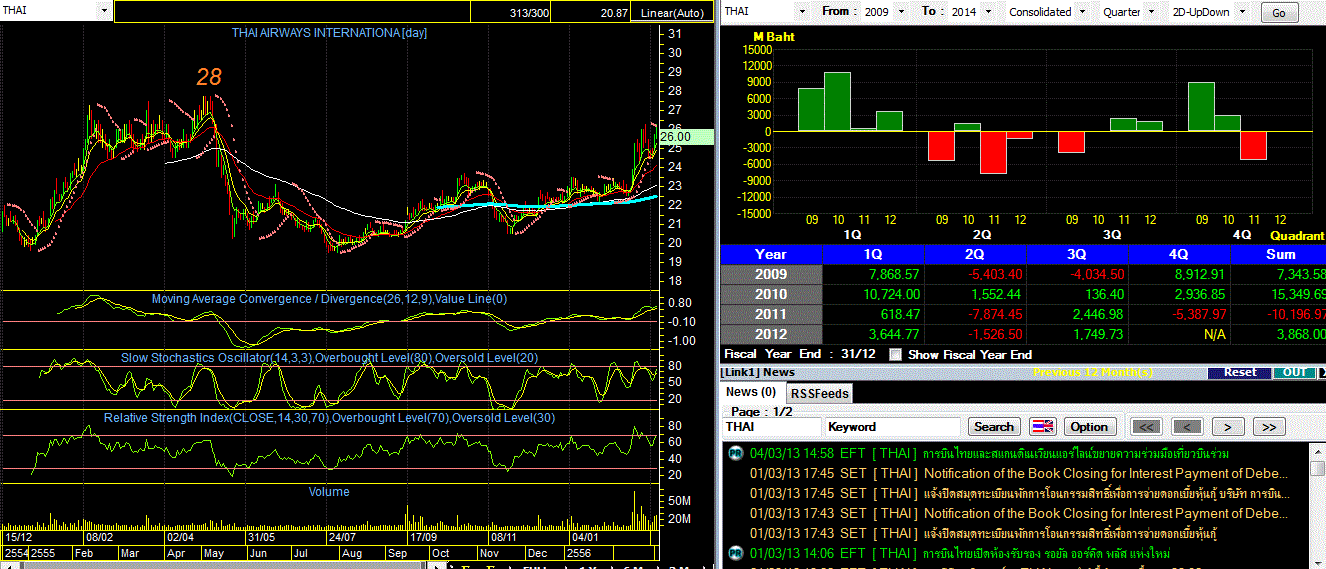Go to the first news page with <<
Screen dimensions: 1326x569
click(1146, 427)
